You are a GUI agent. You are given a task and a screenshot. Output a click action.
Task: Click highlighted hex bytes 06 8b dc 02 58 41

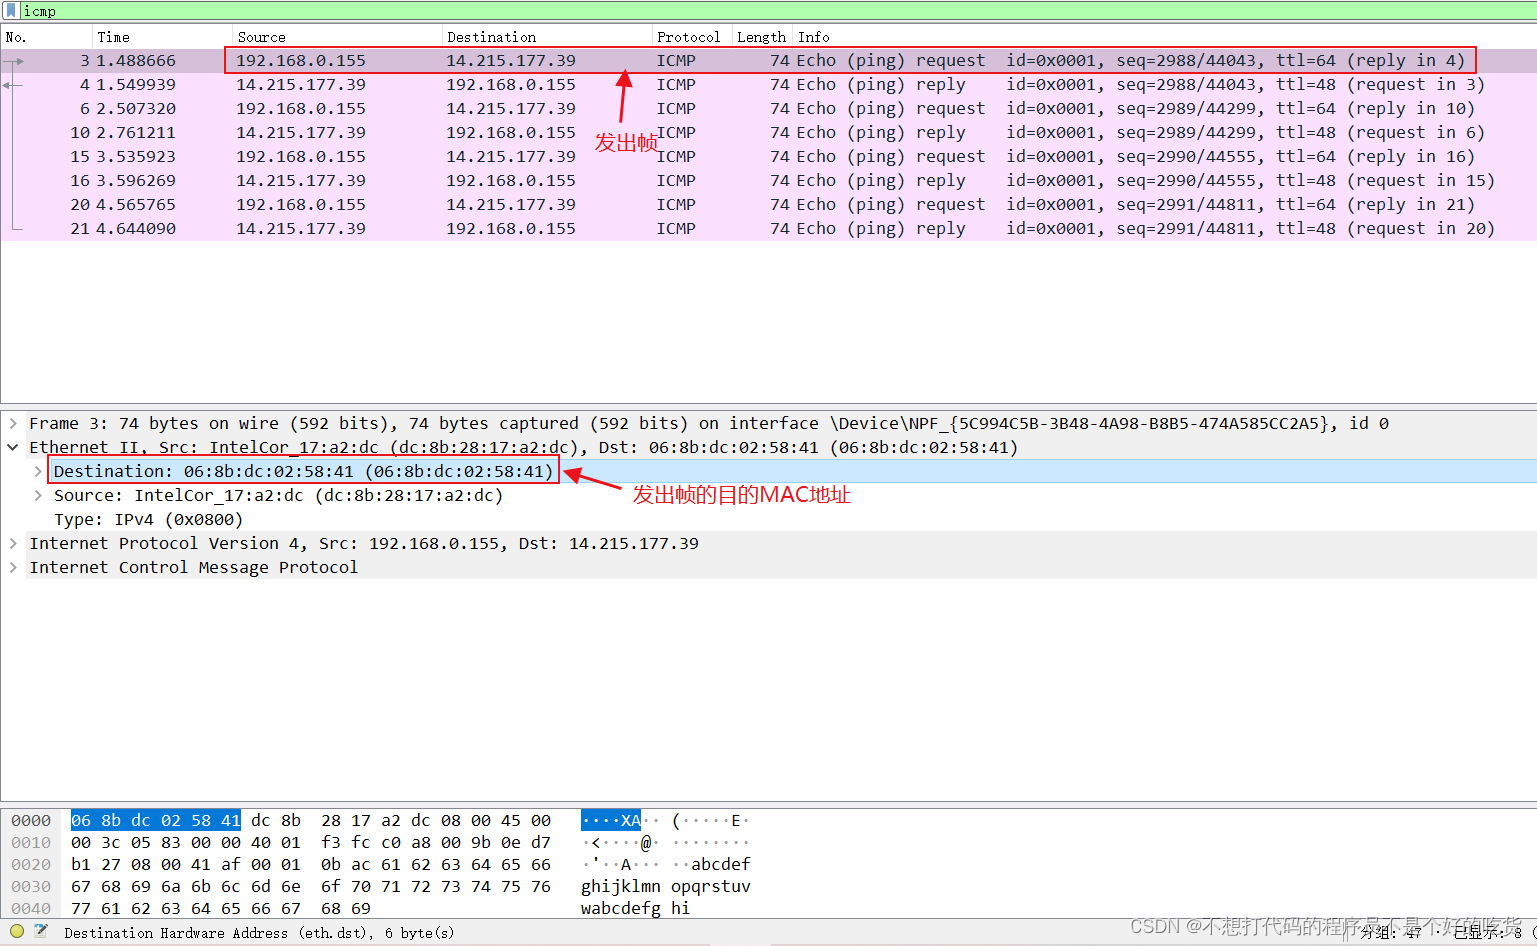[156, 821]
